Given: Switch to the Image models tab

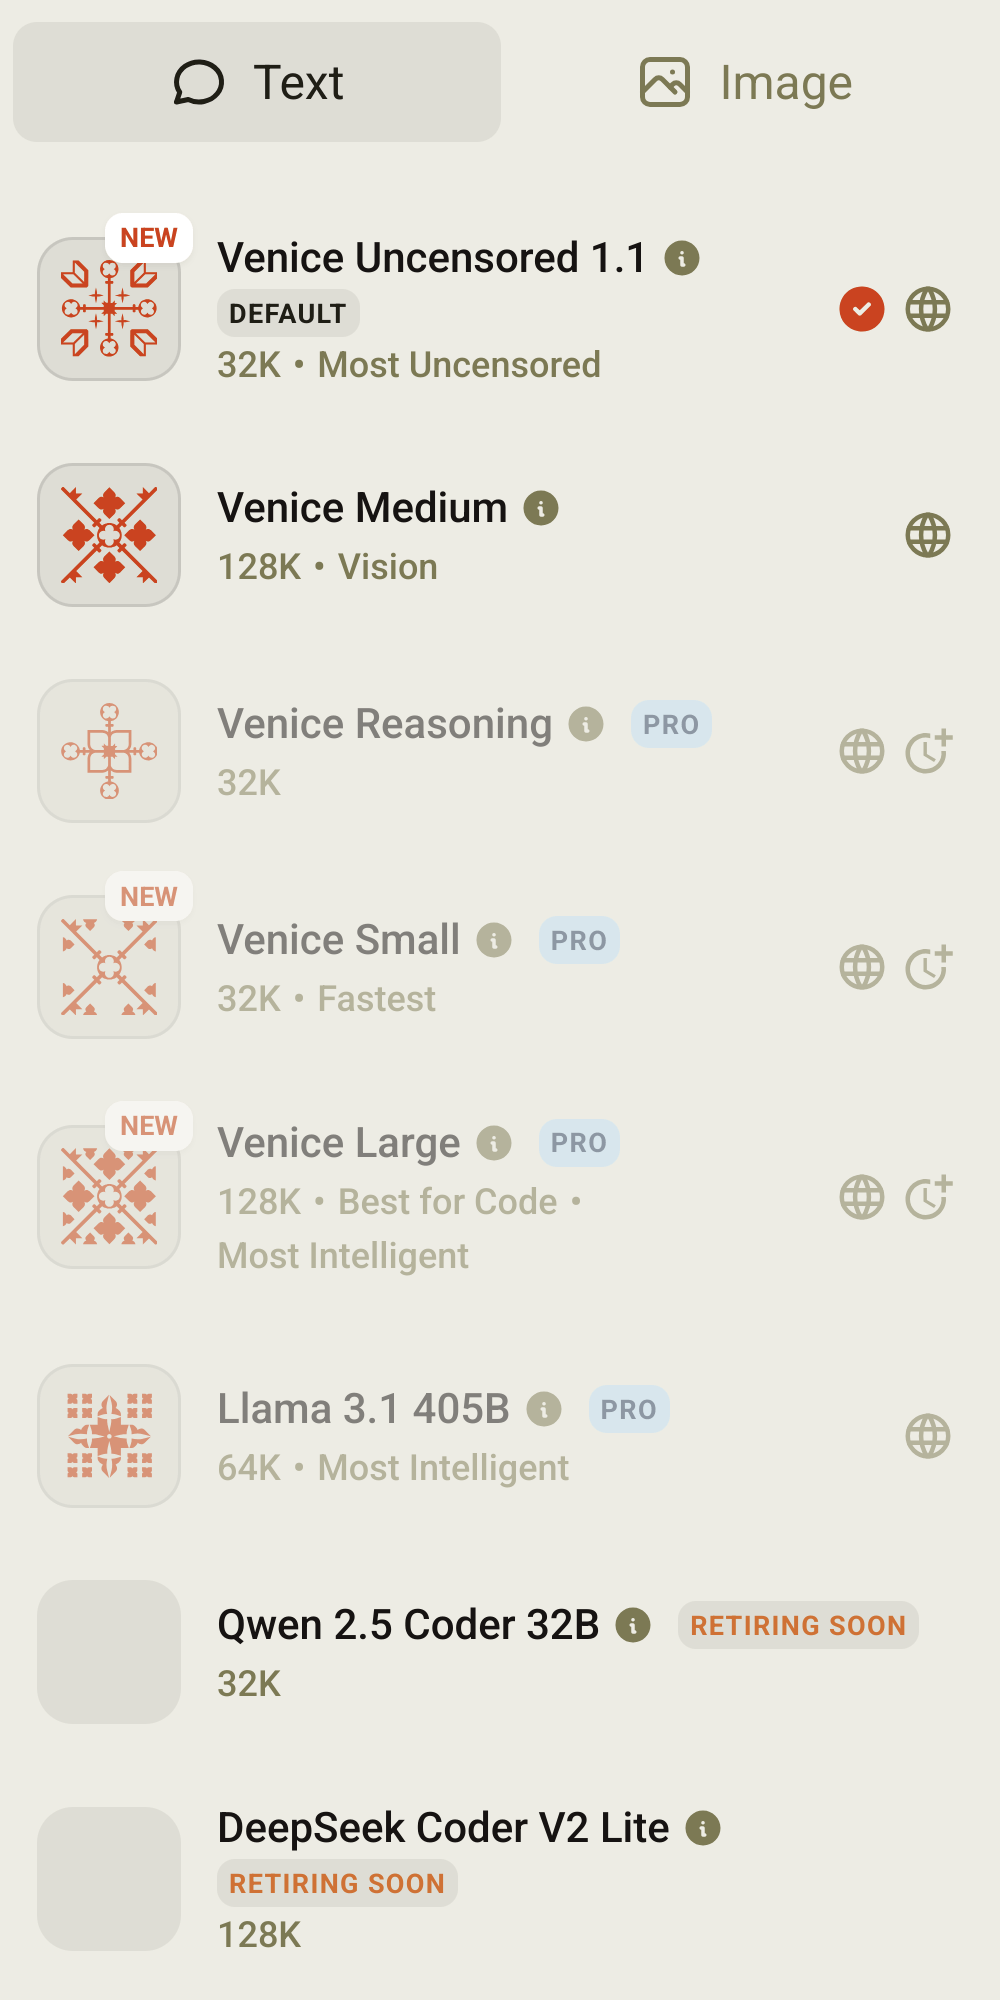Looking at the screenshot, I should 746,82.
